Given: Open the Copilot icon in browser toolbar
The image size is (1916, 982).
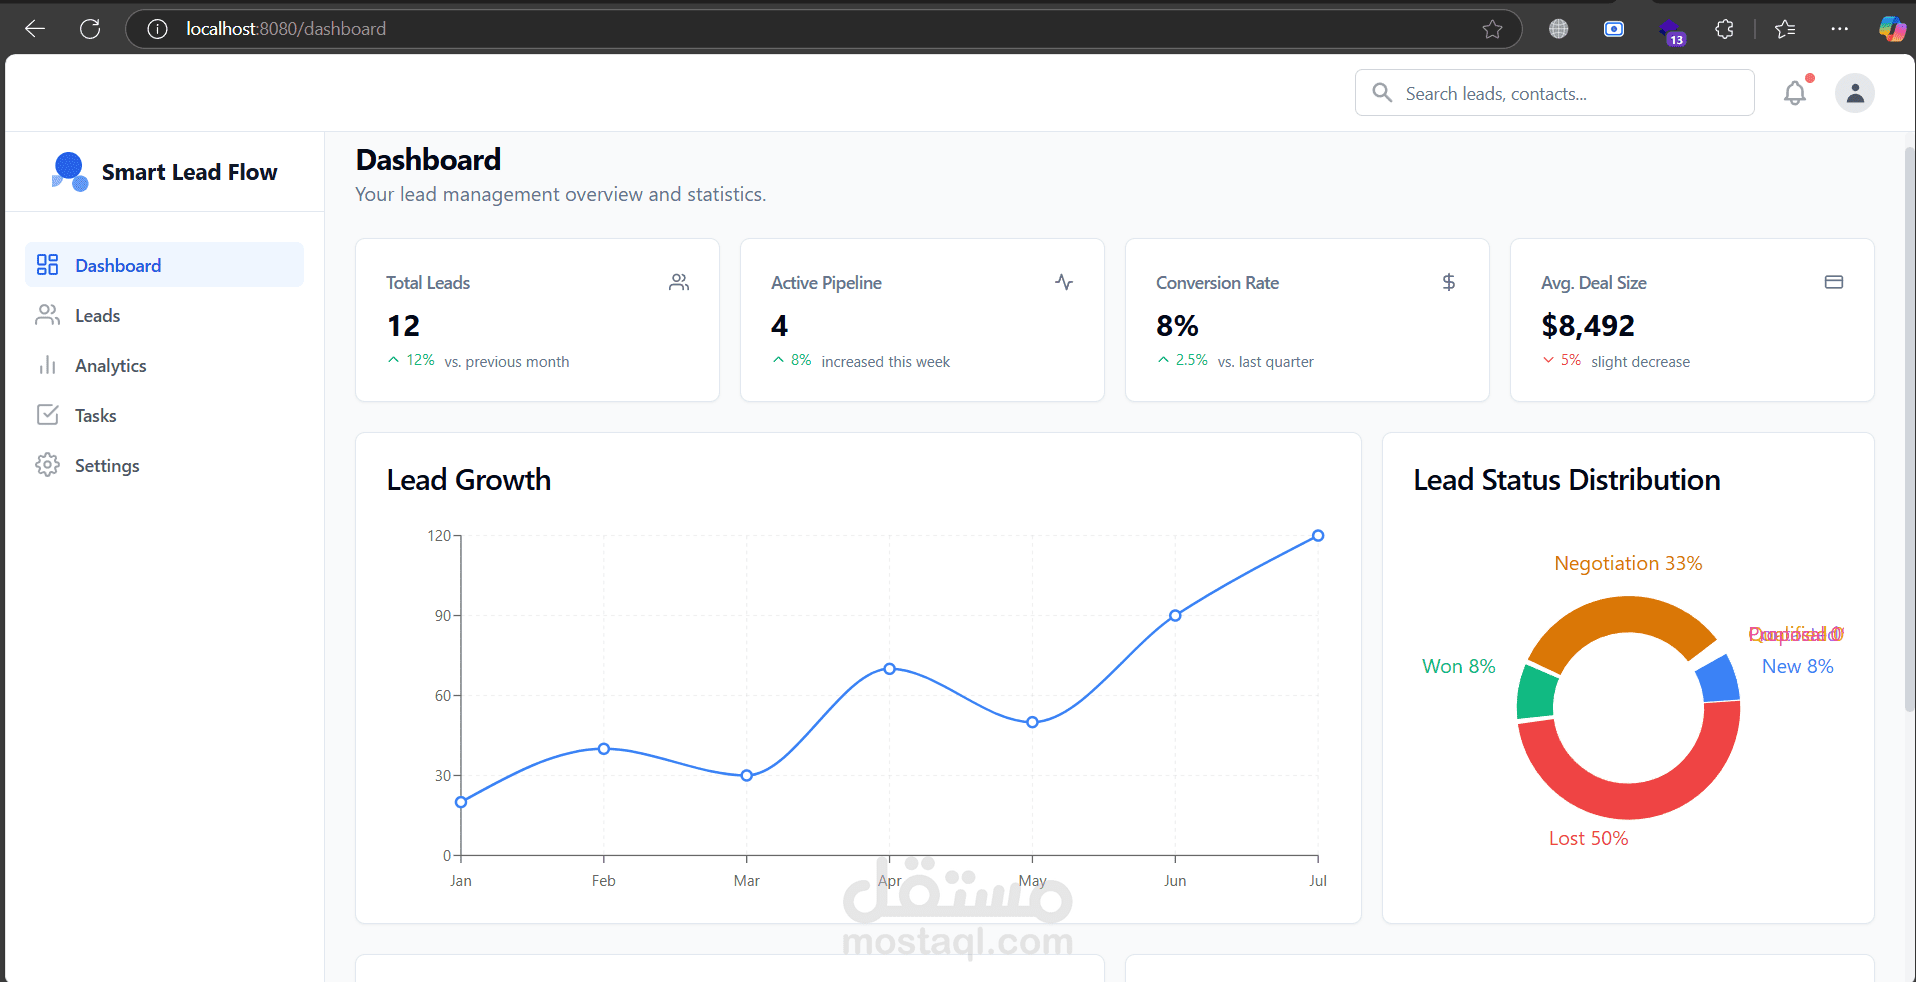Looking at the screenshot, I should coord(1891,29).
